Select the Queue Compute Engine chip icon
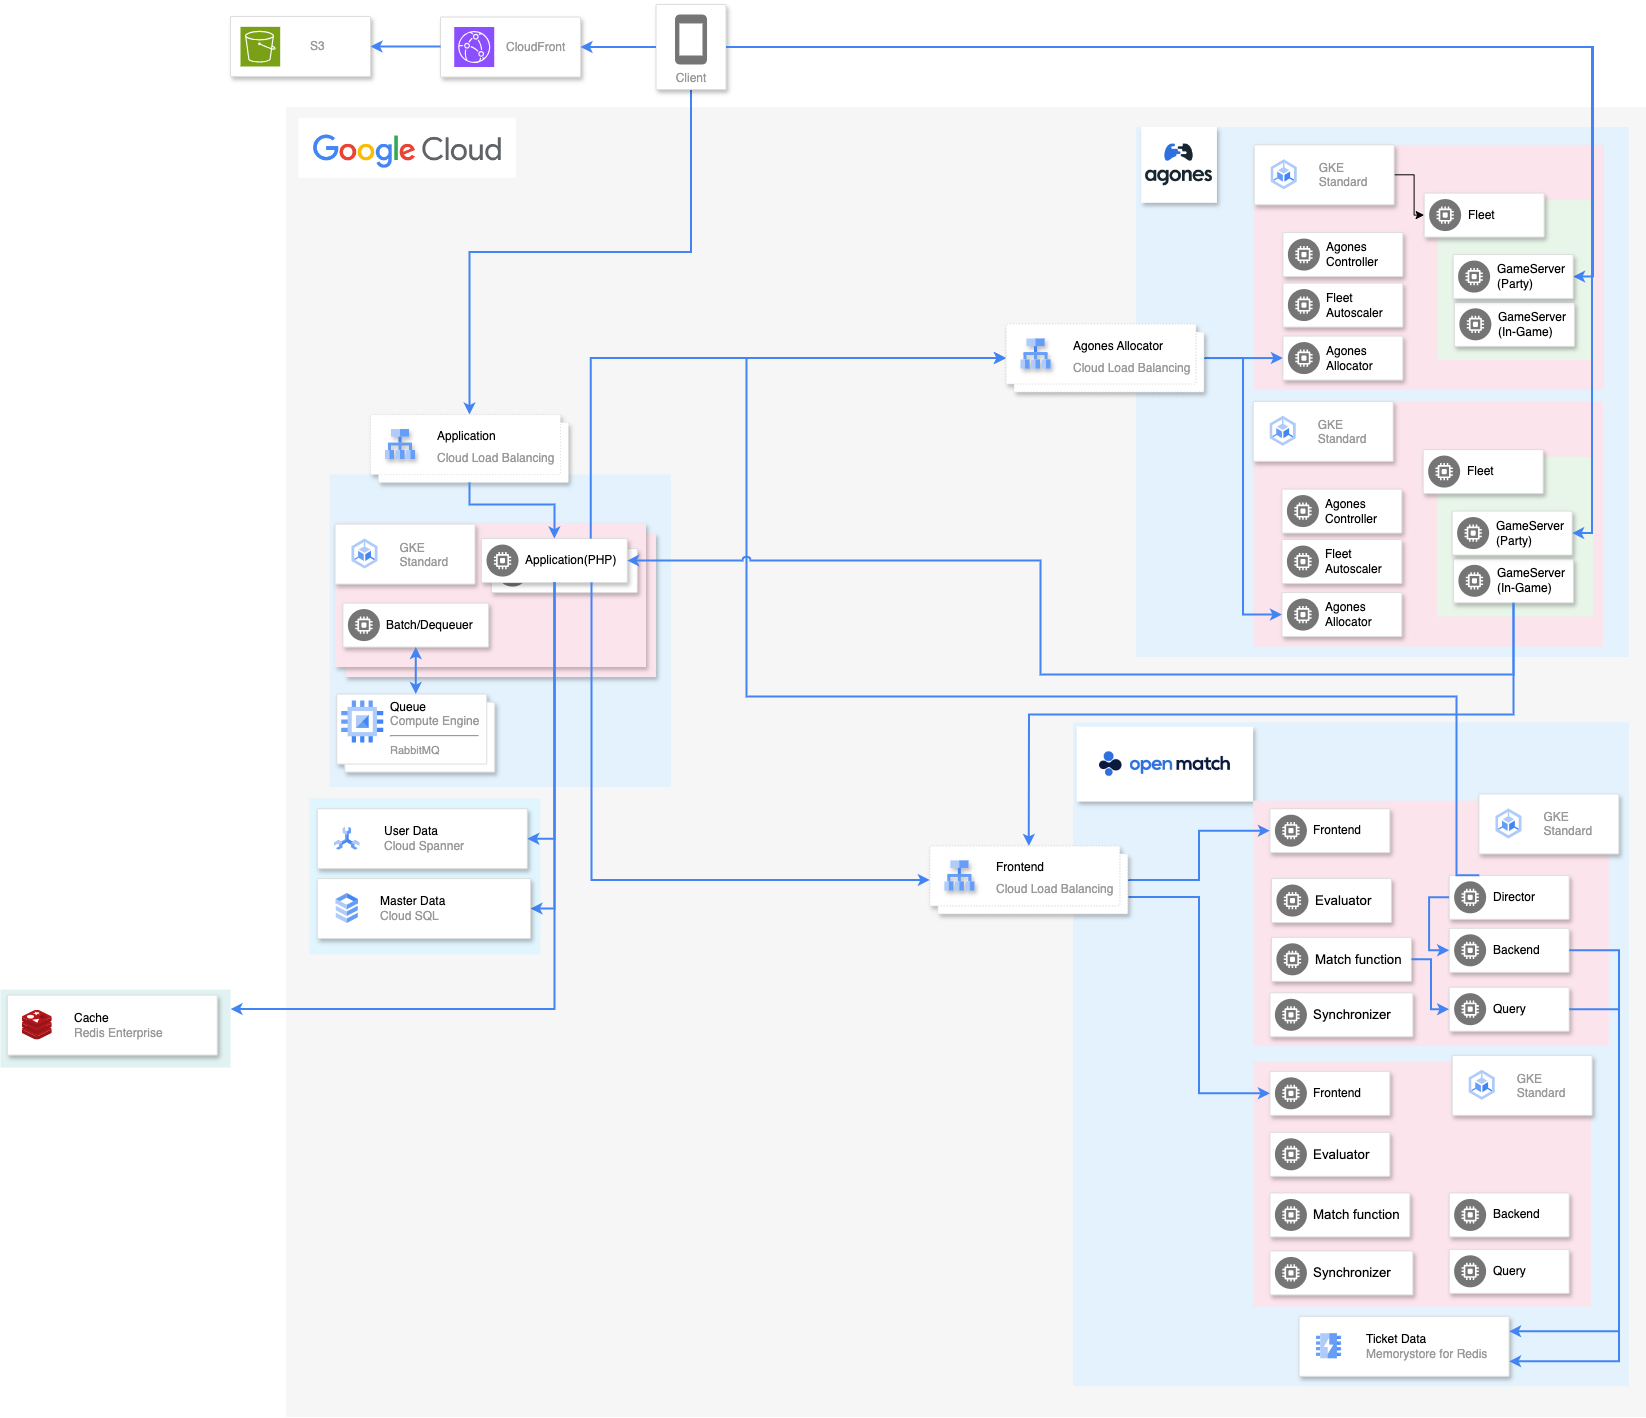 tap(362, 721)
